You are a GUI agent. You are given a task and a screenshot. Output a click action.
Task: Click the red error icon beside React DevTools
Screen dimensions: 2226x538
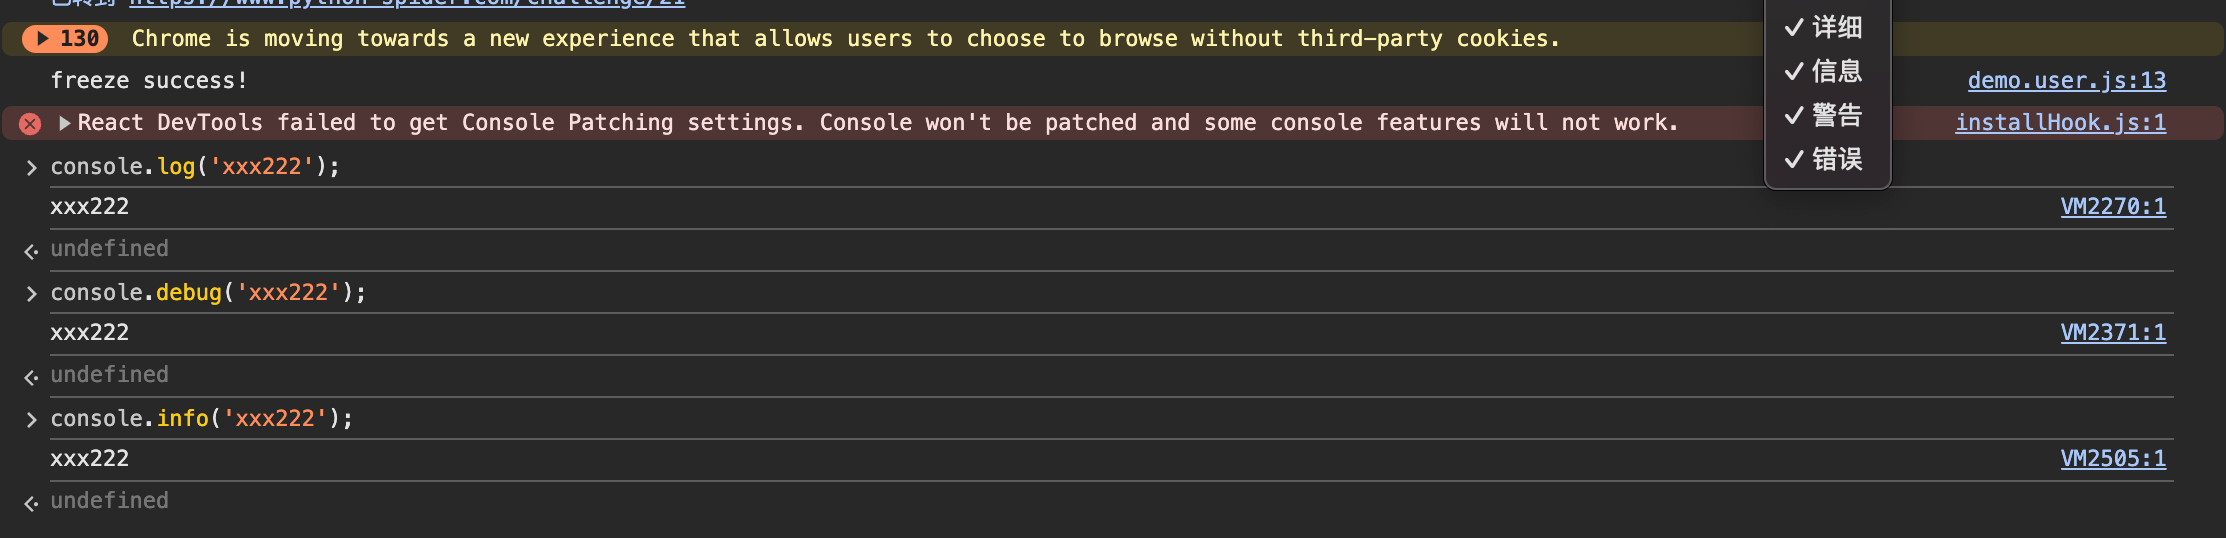pyautogui.click(x=30, y=124)
